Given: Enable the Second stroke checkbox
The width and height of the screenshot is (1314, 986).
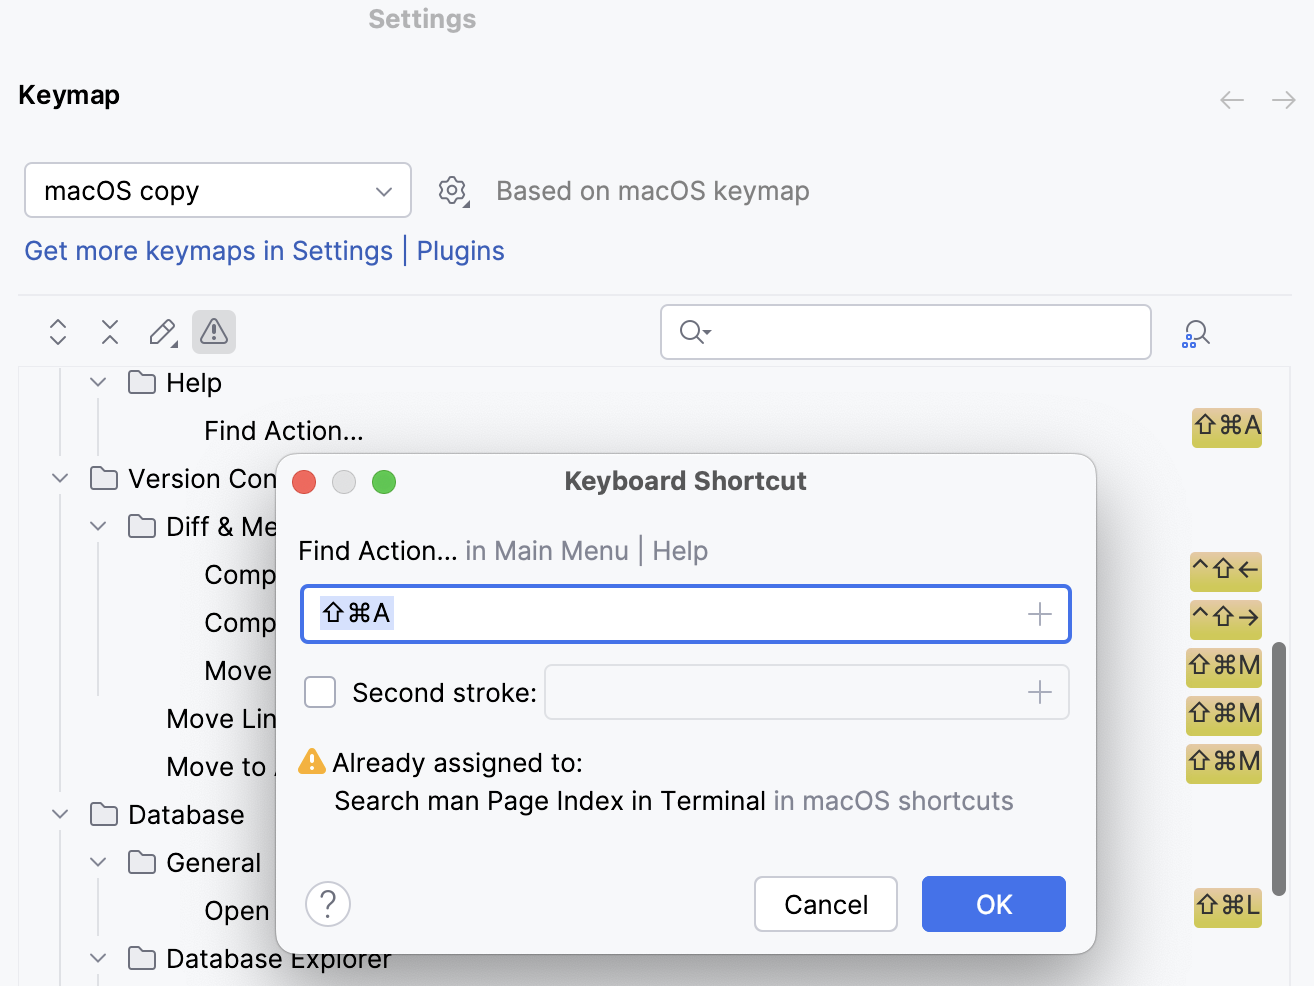Looking at the screenshot, I should point(320,692).
